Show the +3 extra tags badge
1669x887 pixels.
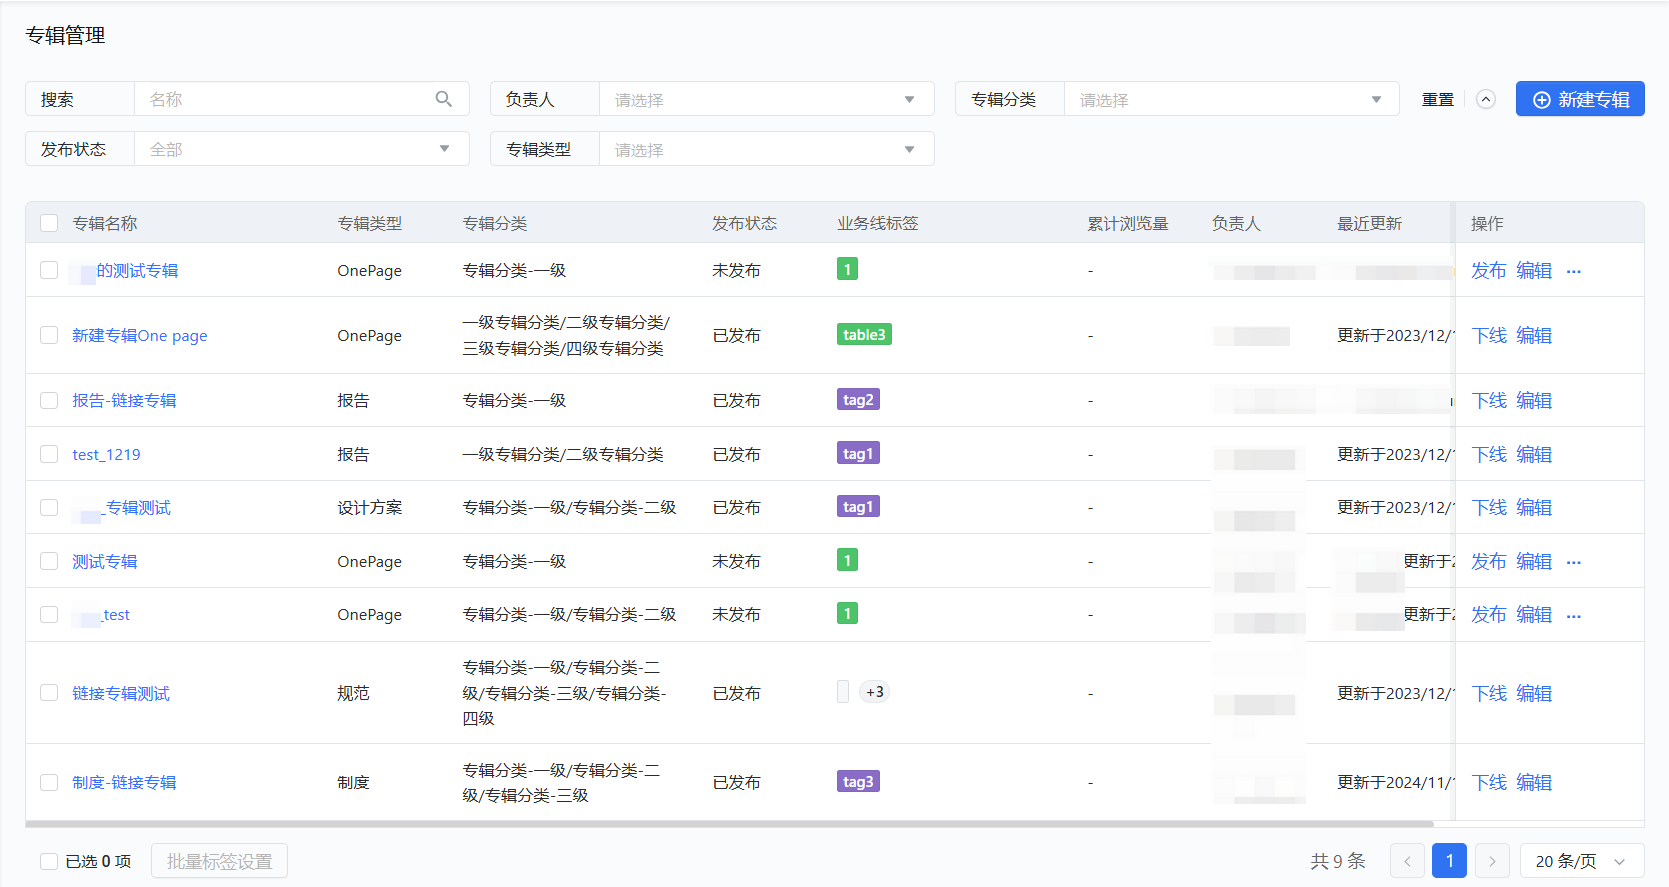click(x=875, y=692)
